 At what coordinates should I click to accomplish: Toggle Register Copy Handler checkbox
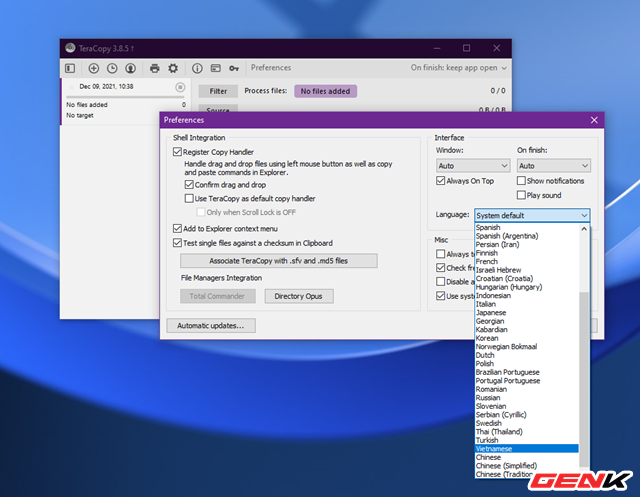click(177, 152)
